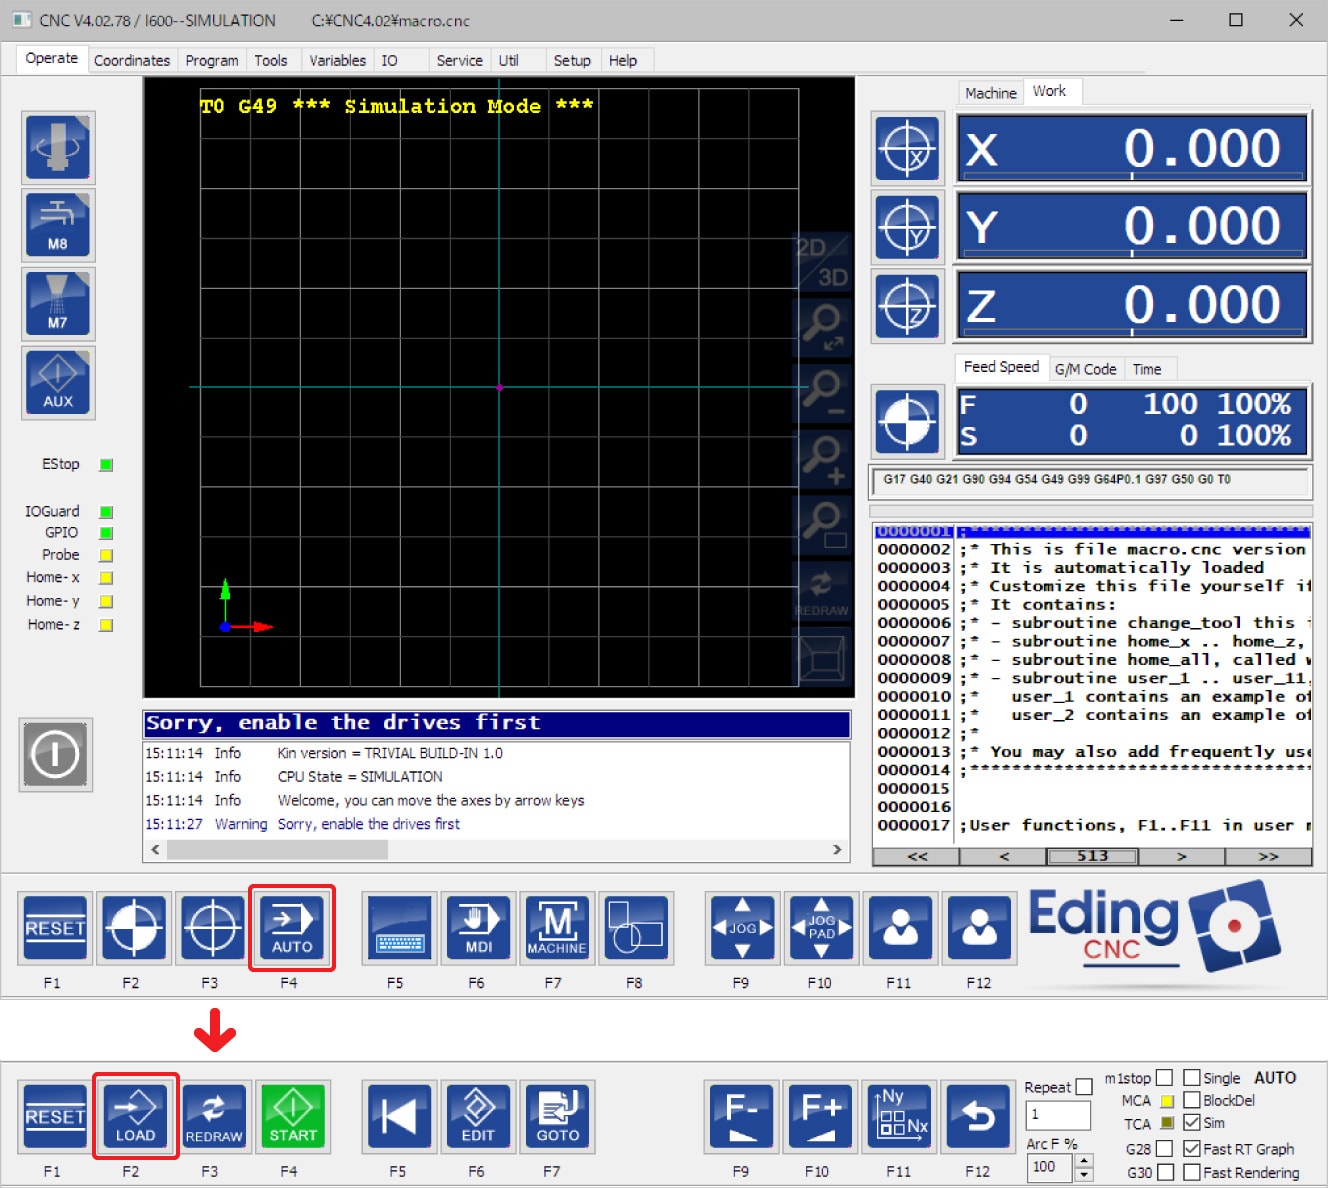Toggle Fast Rendering checkbox

tap(1192, 1173)
